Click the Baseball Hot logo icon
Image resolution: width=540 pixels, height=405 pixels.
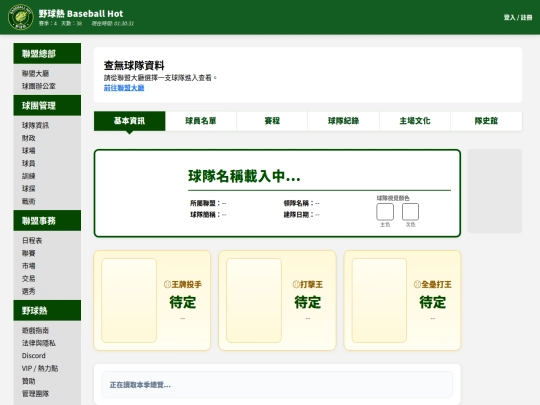[x=21, y=17]
